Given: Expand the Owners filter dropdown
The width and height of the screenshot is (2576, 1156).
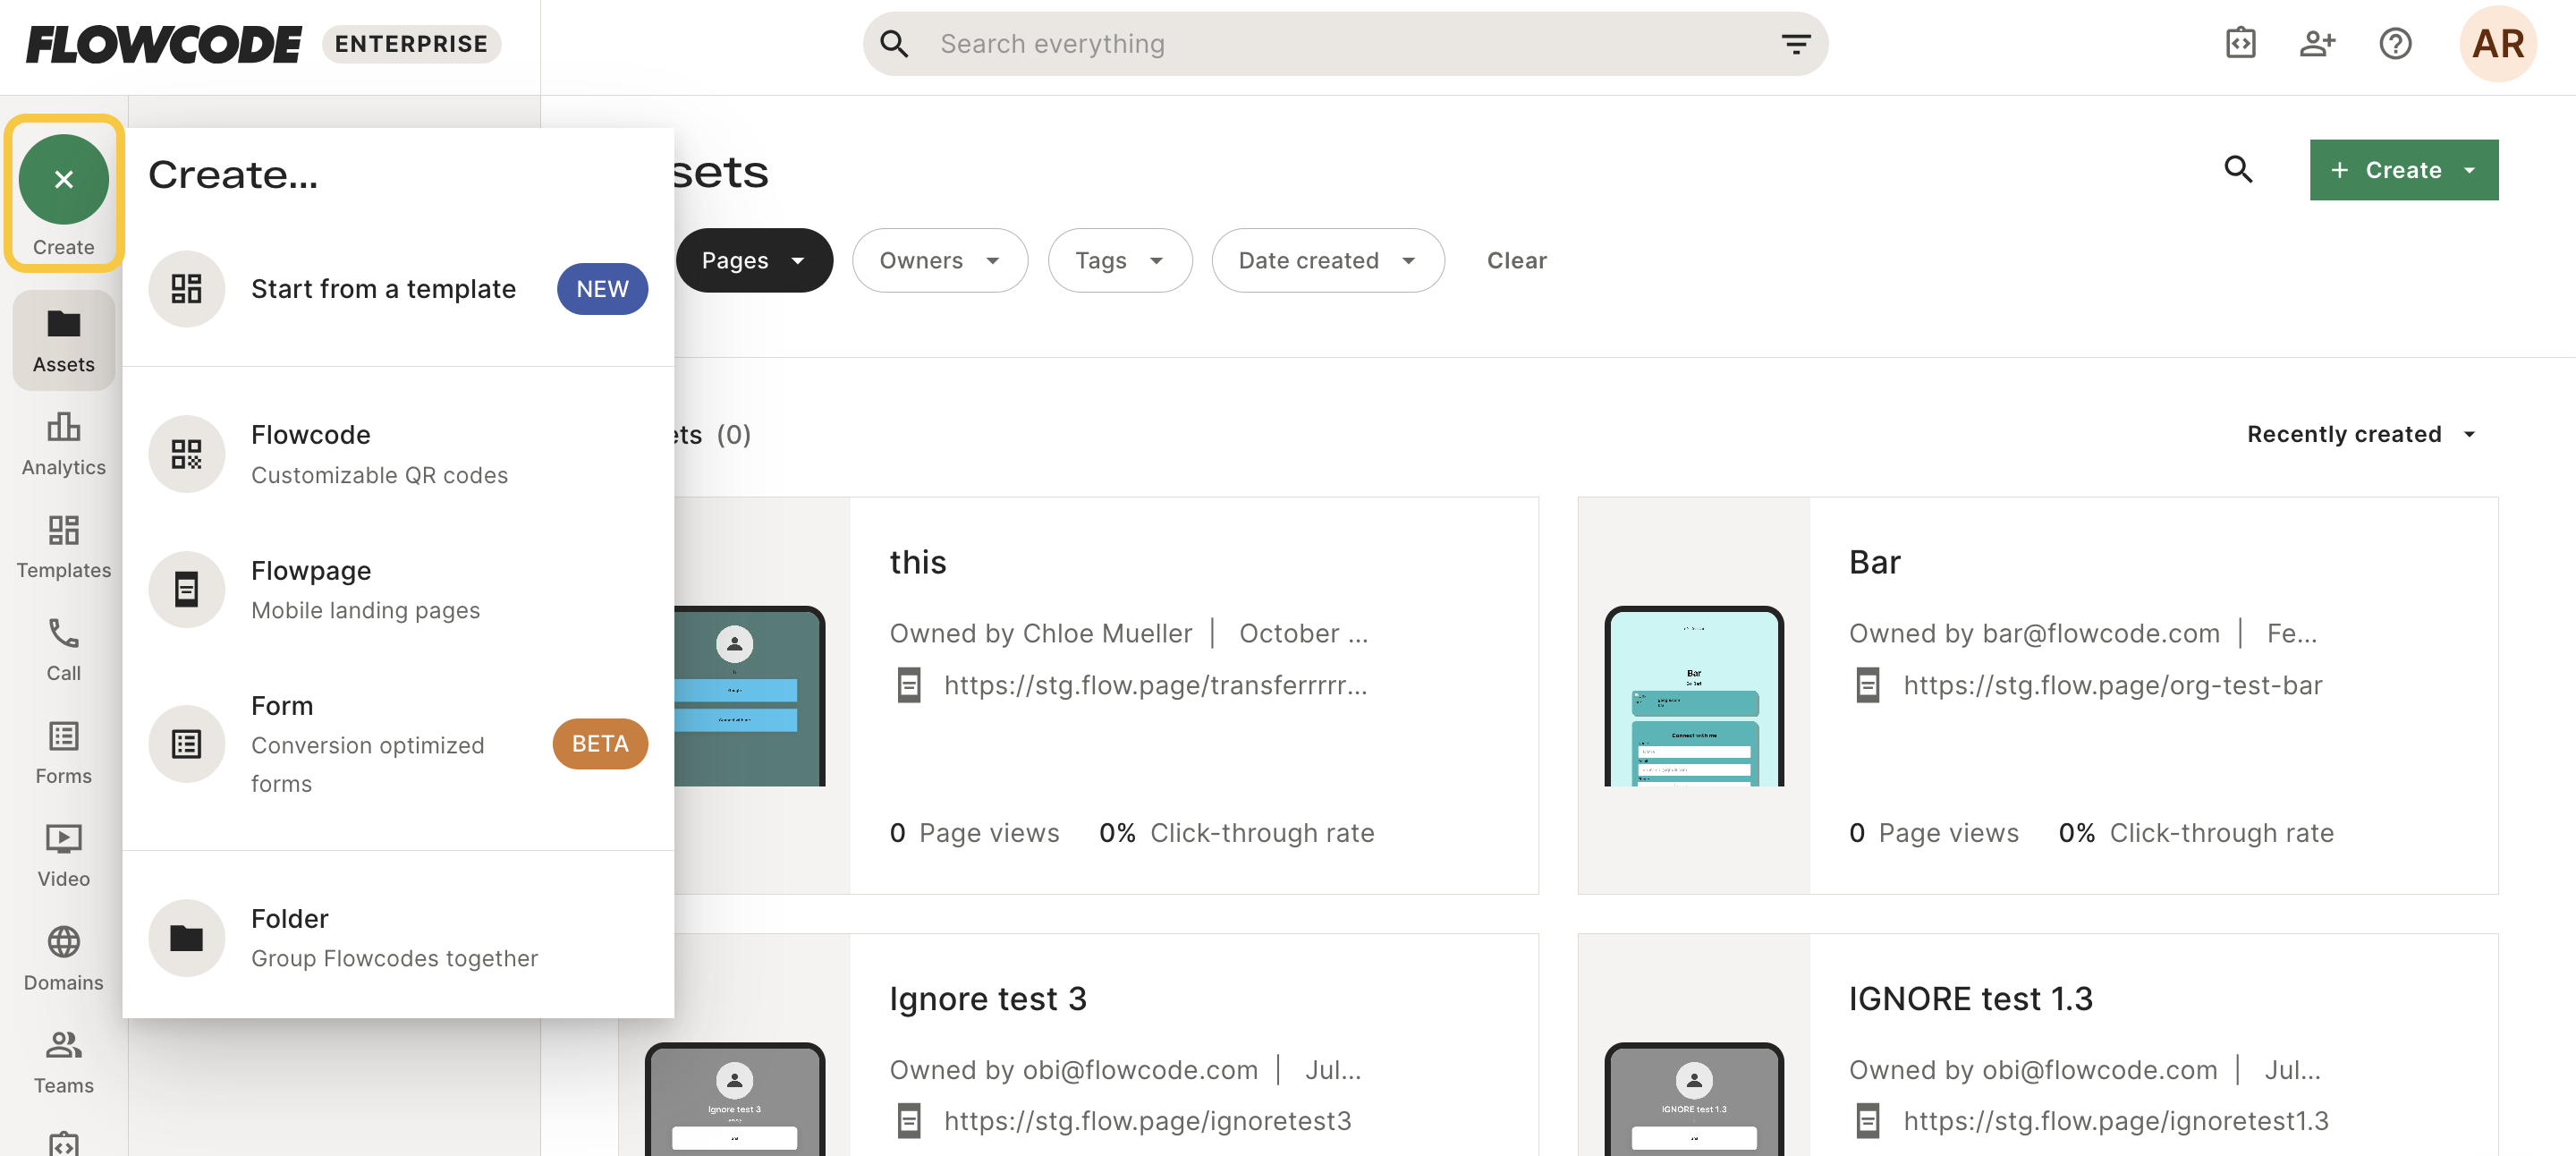Looking at the screenshot, I should click(x=939, y=260).
